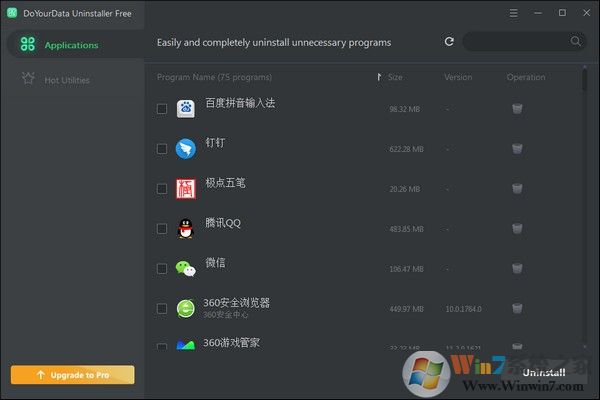Image resolution: width=600 pixels, height=400 pixels.
Task: Open the Applications tab in sidebar
Action: [x=76, y=44]
